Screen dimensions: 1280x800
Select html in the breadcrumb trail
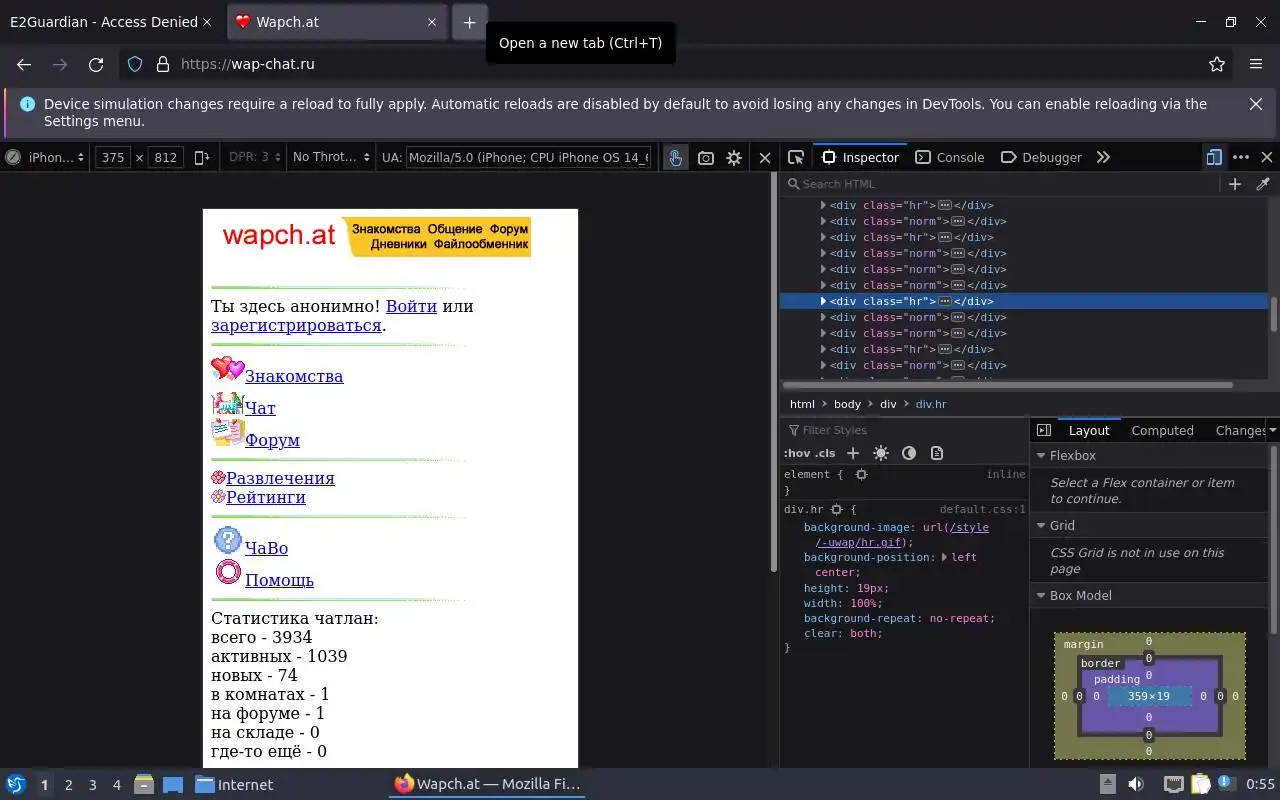click(802, 404)
